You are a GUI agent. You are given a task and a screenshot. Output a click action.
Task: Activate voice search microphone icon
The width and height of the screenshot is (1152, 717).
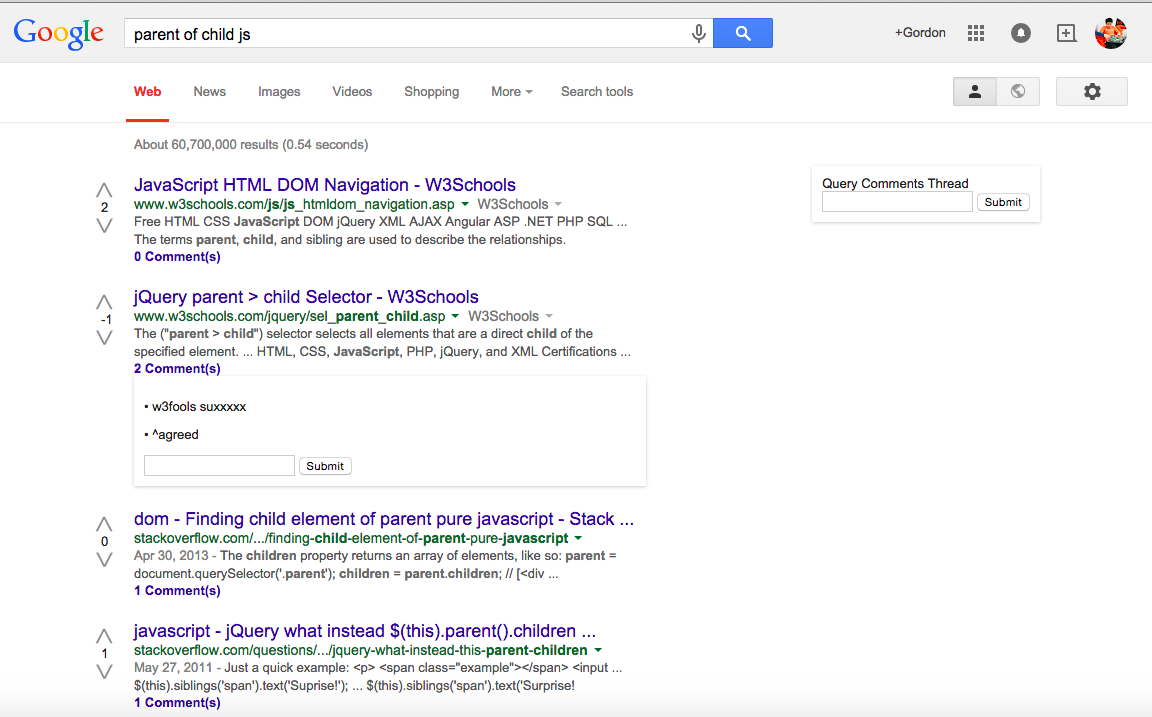[699, 33]
